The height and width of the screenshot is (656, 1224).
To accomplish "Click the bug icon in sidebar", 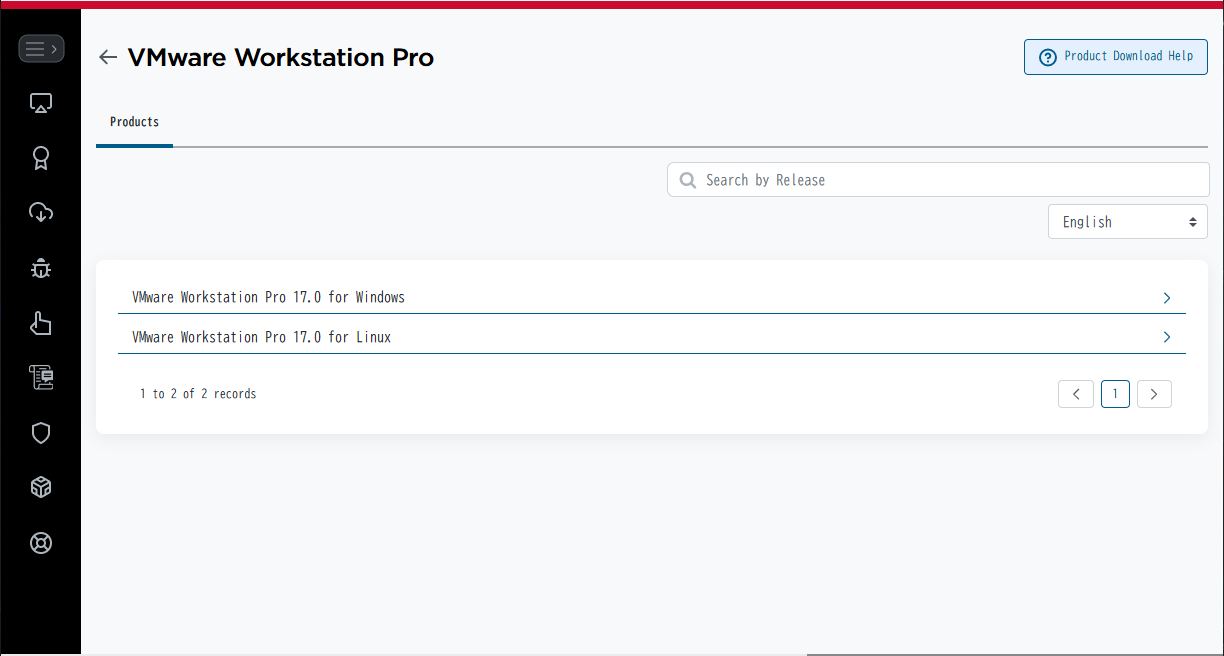I will point(41,267).
